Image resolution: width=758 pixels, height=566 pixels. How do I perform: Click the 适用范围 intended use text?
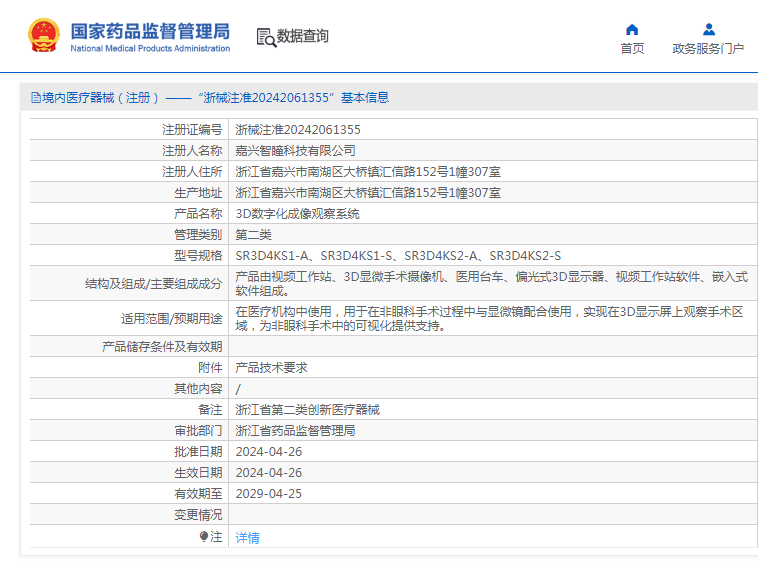(x=489, y=319)
